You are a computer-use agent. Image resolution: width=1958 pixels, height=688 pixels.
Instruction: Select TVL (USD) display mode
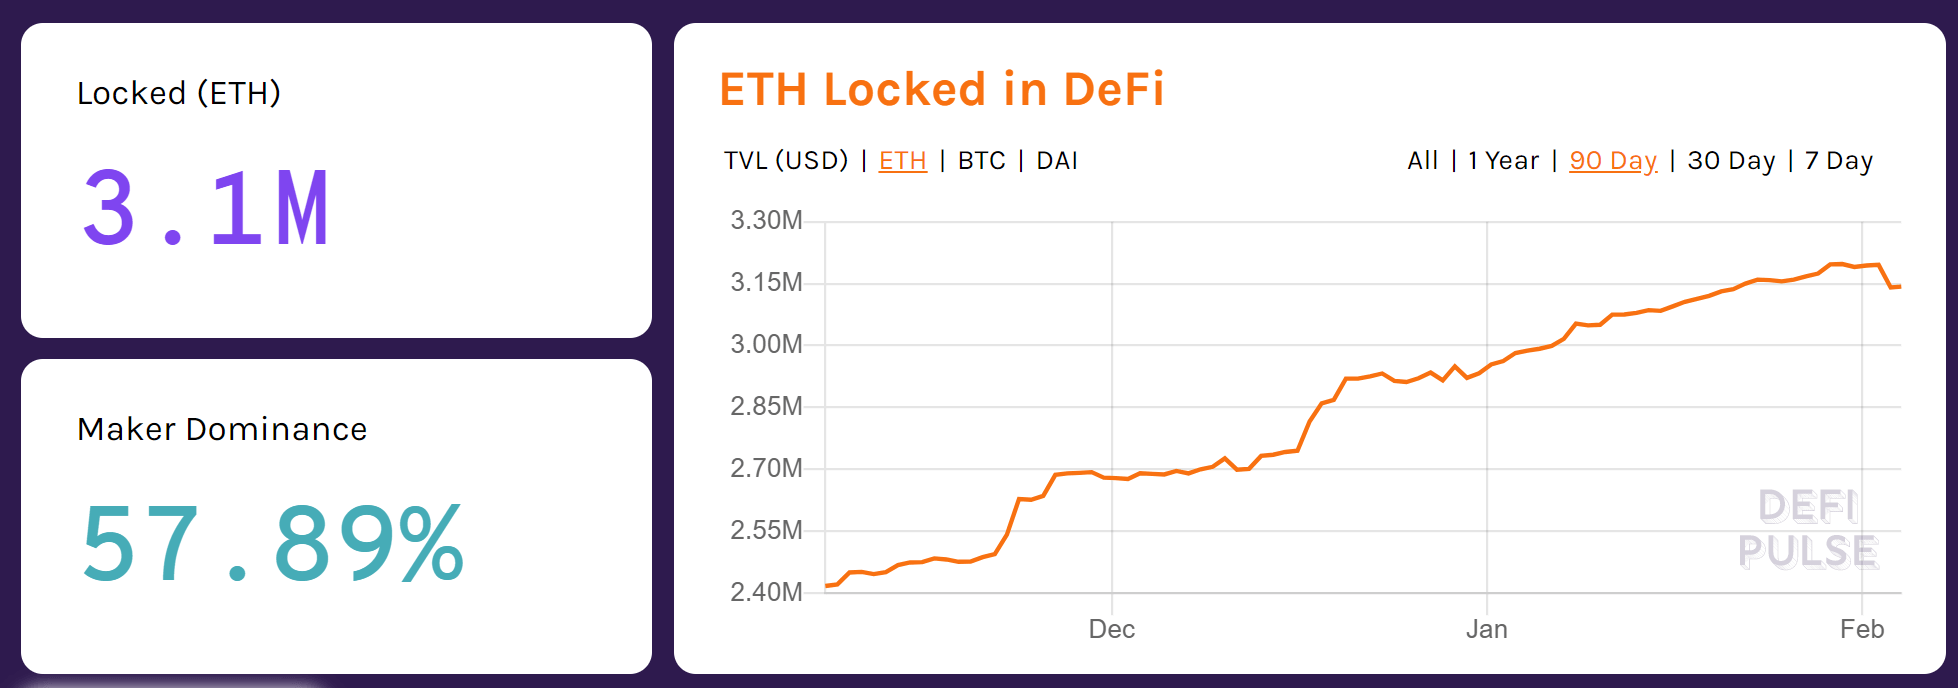(x=786, y=160)
